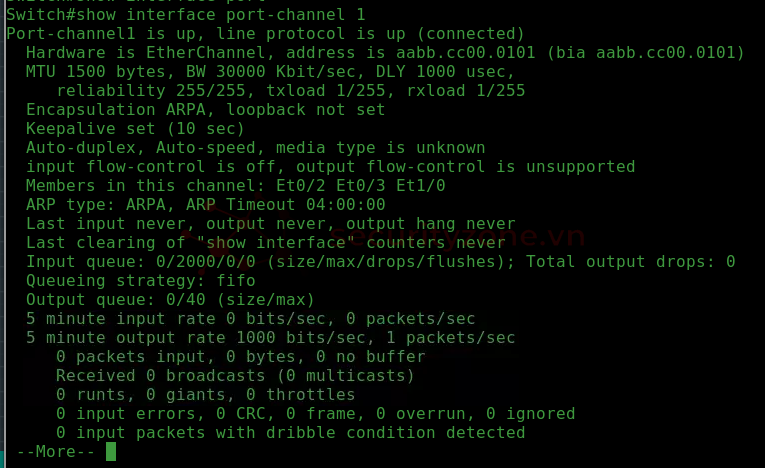
Task: Click the MAC address aabb.cc00.0101 after 'address is'
Action: (x=465, y=53)
